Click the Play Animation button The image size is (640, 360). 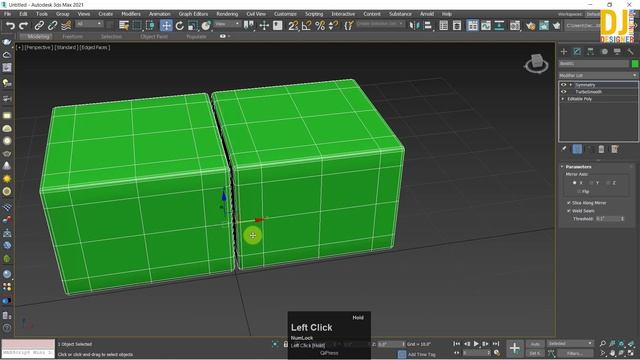click(x=476, y=344)
